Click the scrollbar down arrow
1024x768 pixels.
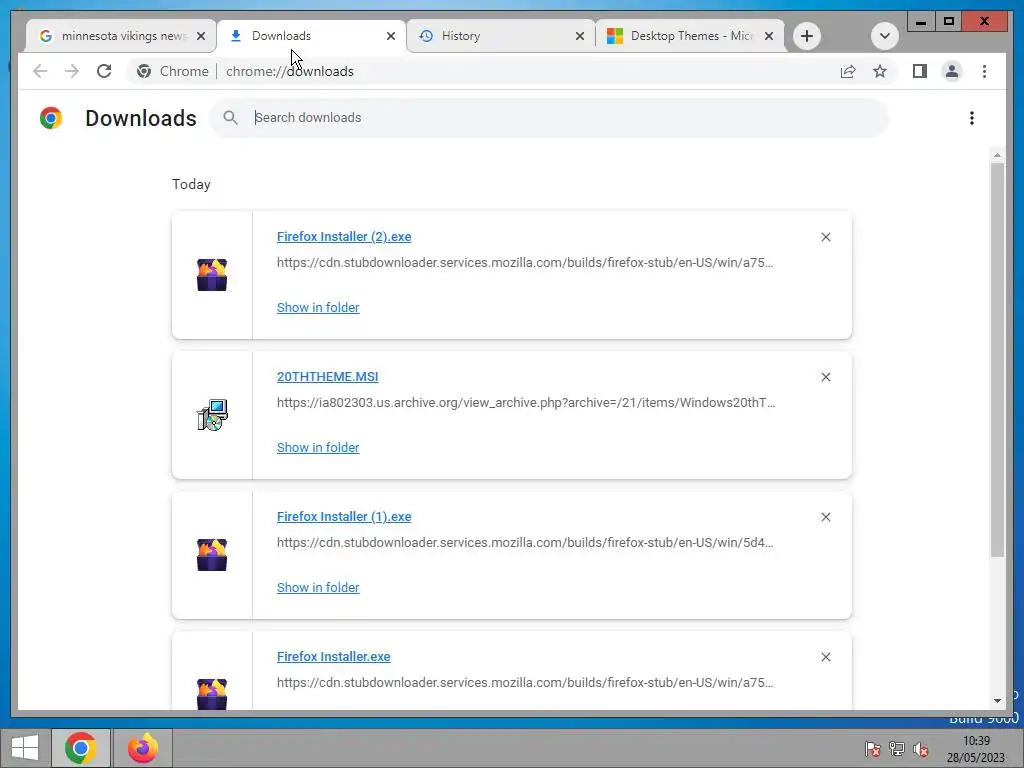click(x=997, y=701)
